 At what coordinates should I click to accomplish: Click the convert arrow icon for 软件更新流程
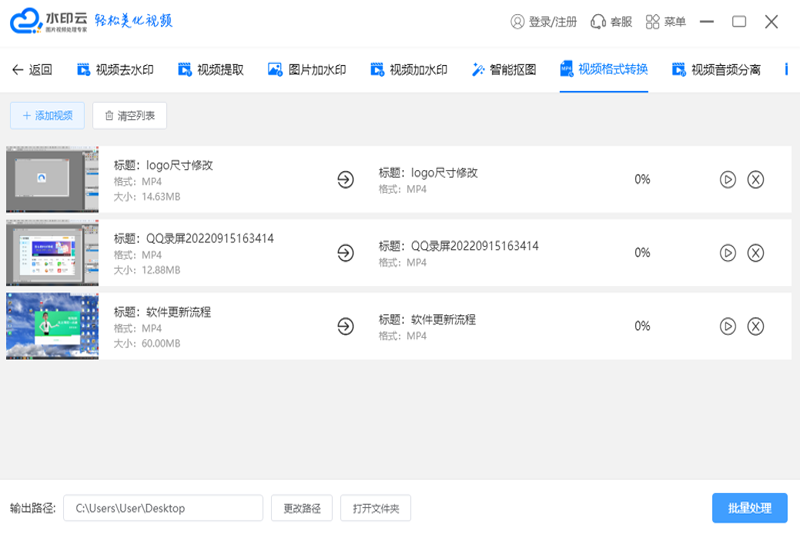click(345, 326)
